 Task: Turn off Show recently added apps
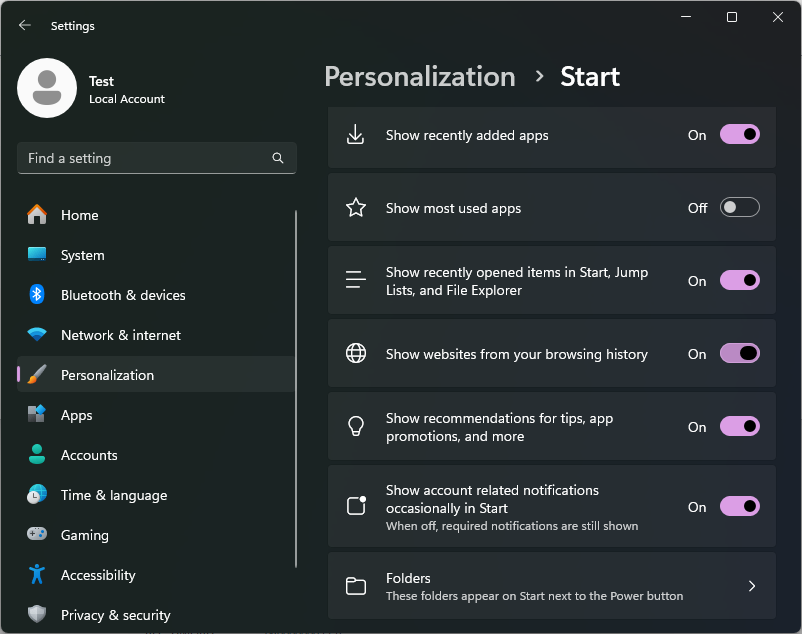pyautogui.click(x=740, y=134)
